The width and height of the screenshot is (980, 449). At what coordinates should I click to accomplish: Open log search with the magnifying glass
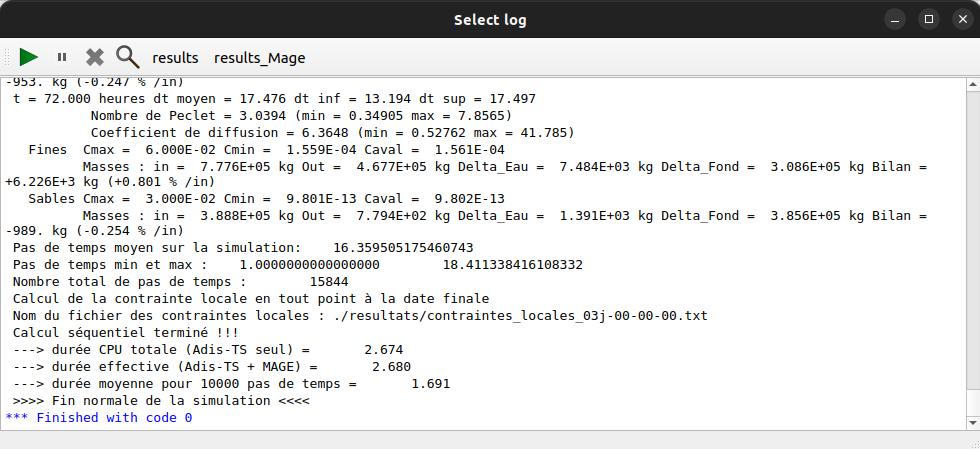tap(127, 57)
